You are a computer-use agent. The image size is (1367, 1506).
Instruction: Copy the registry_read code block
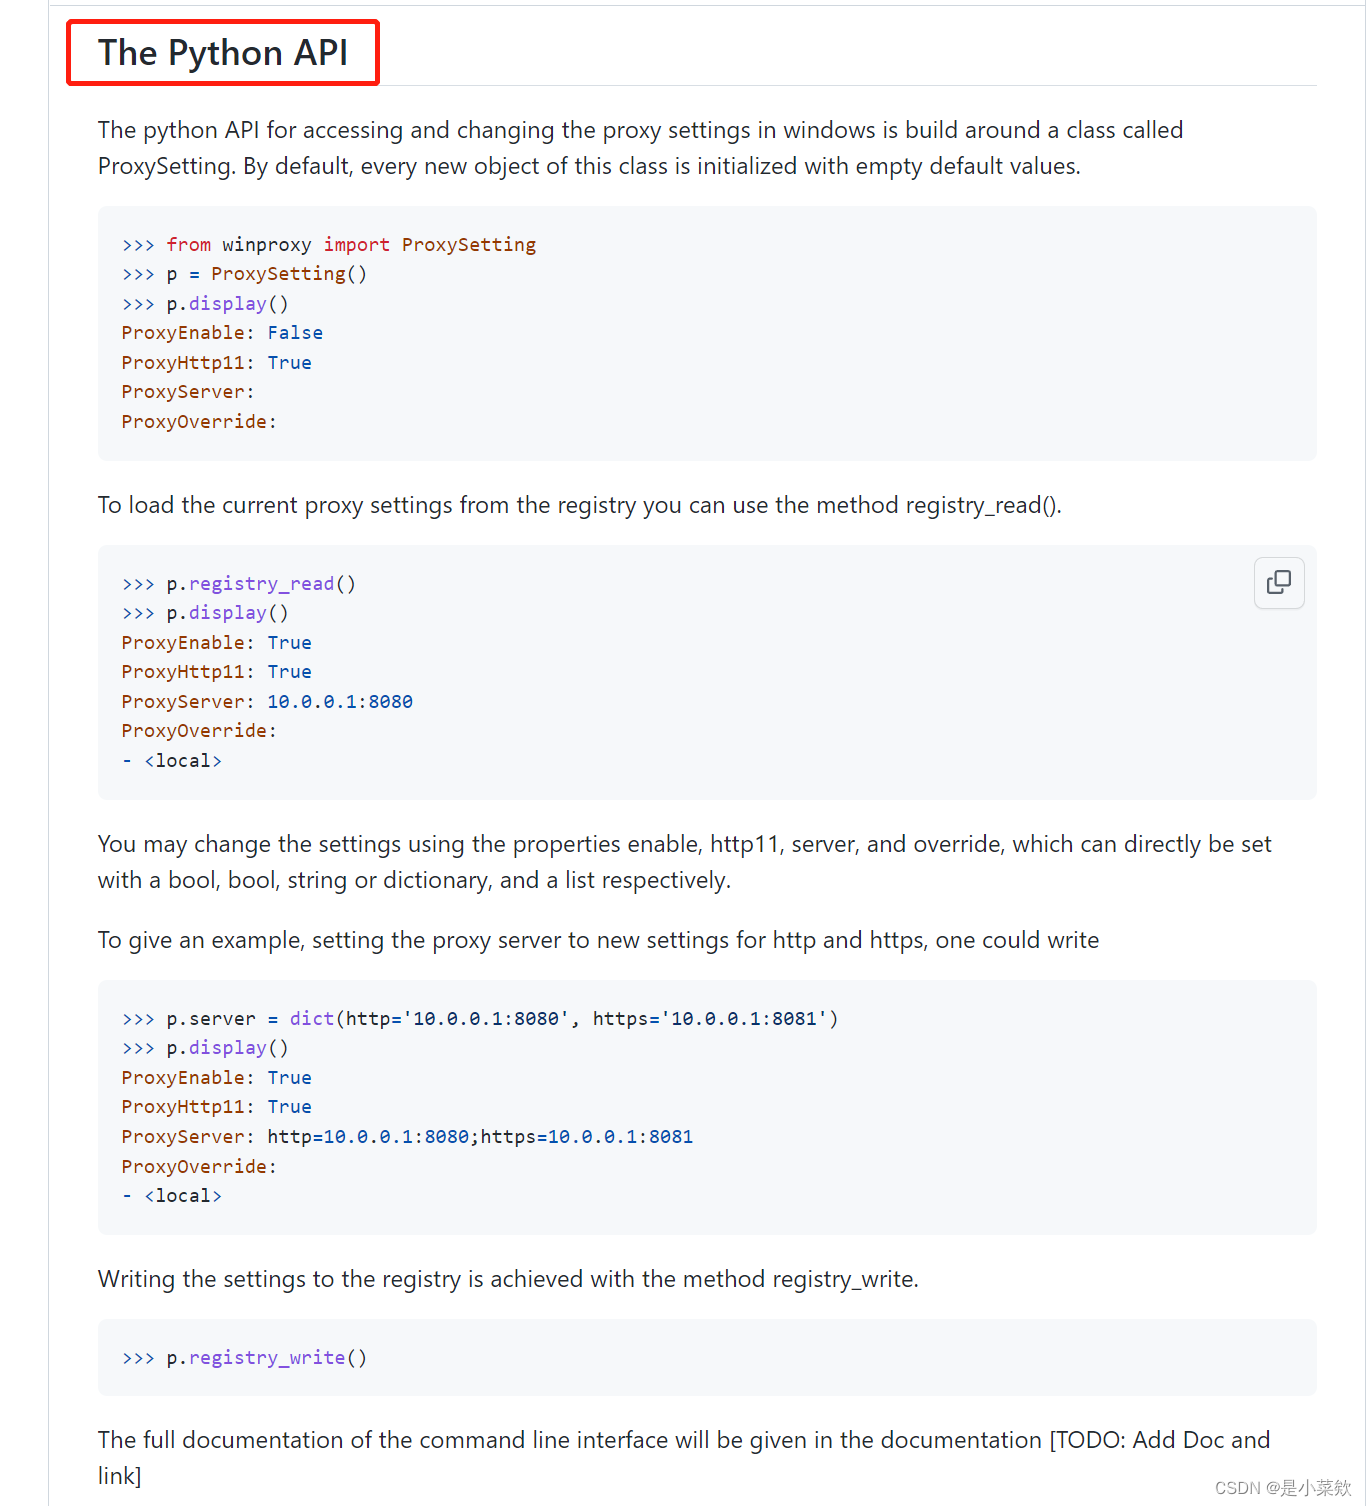click(1279, 582)
